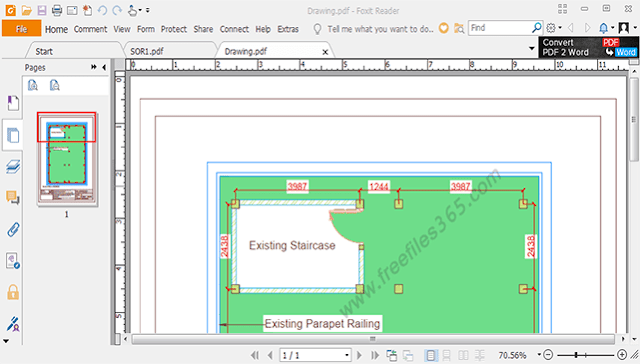This screenshot has width=640, height=364.
Task: Click the reduce page thumbnails icon
Action: click(54, 85)
